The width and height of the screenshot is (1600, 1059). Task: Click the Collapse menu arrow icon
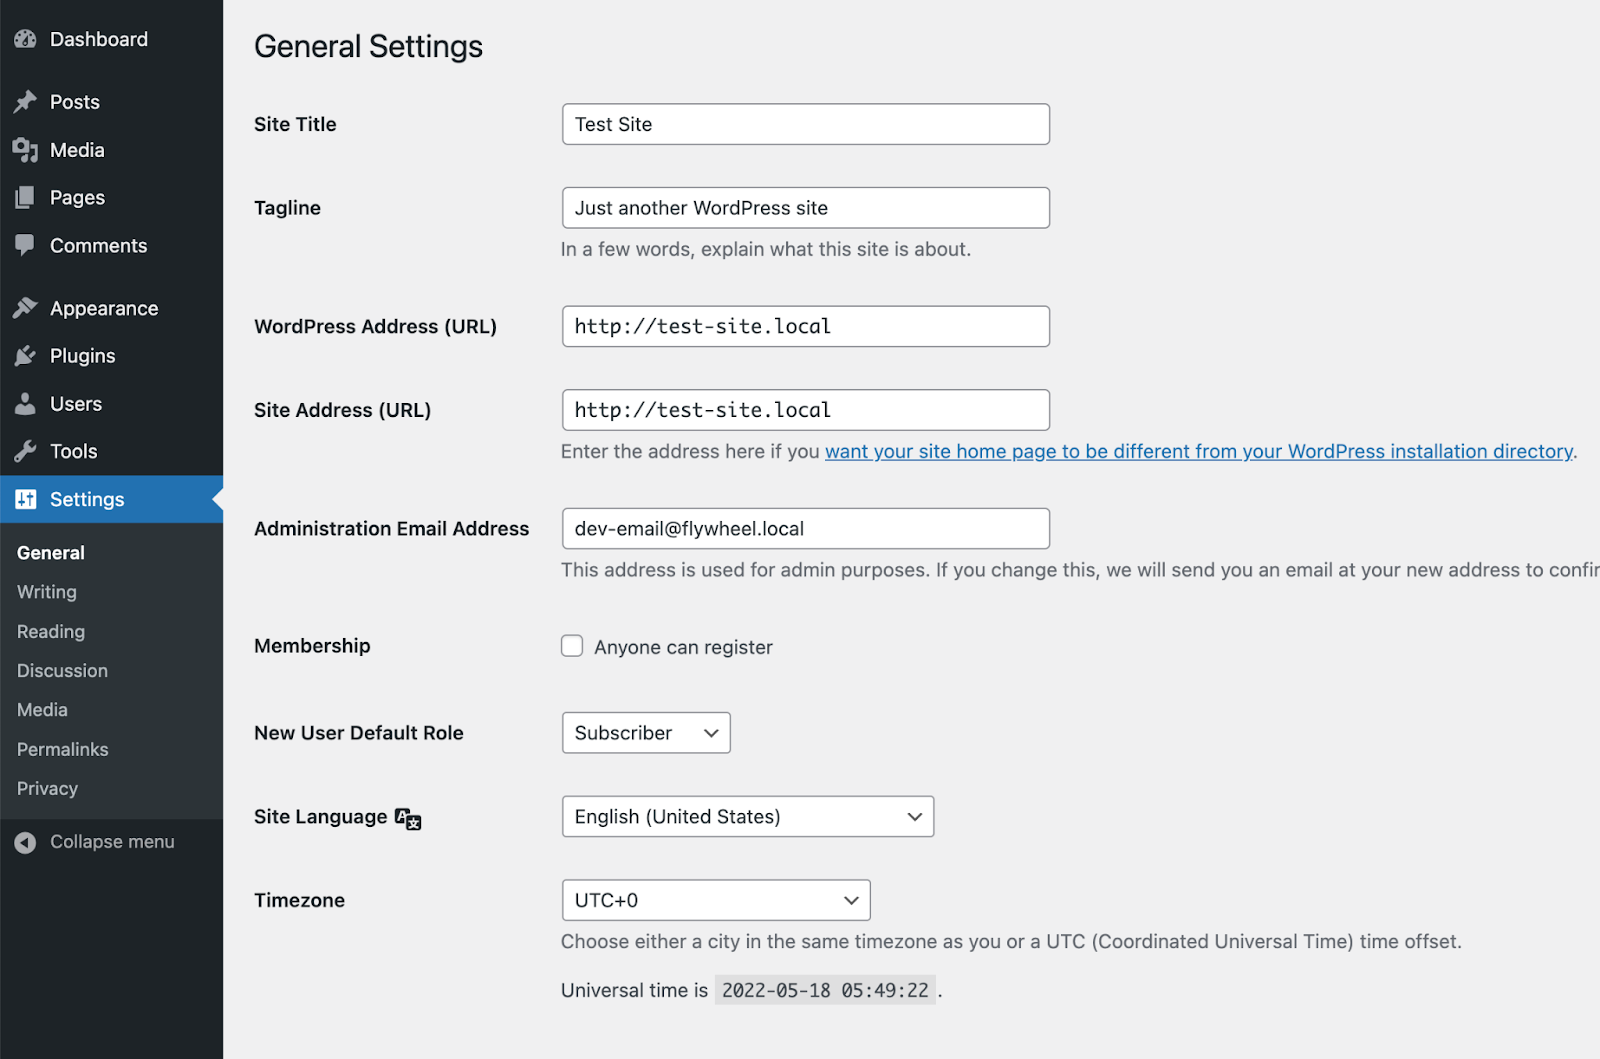point(25,843)
